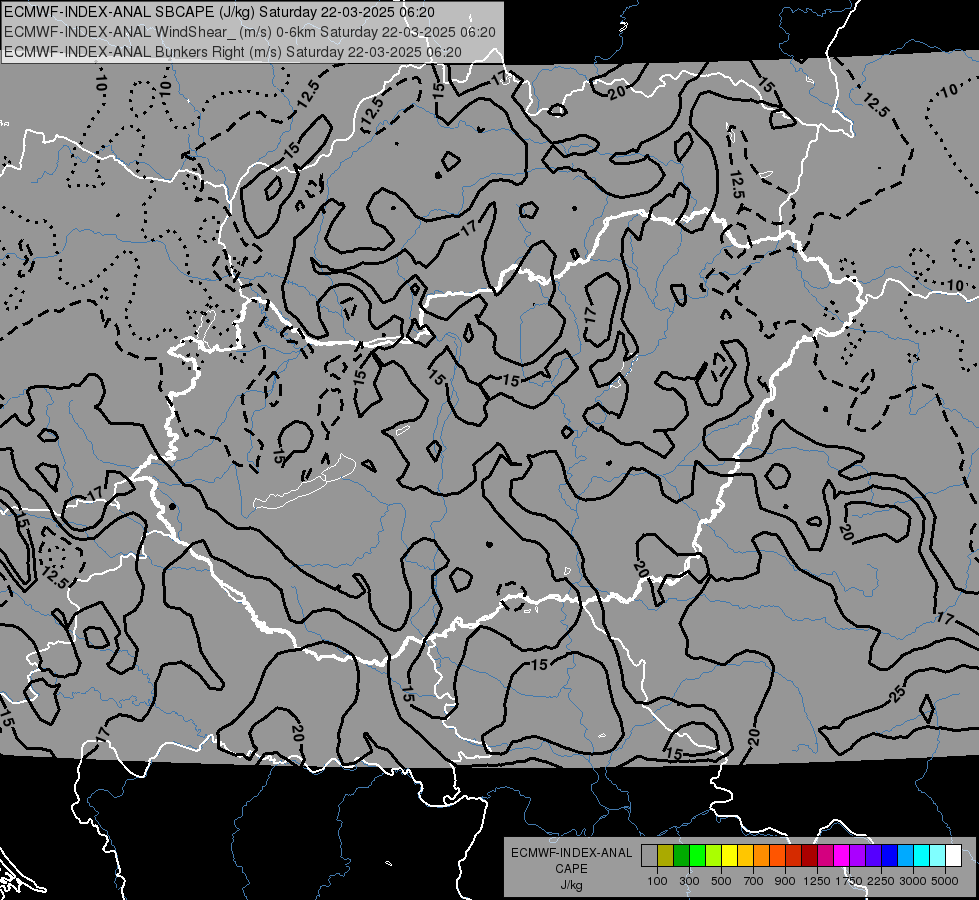Click the CAPE word in legend
This screenshot has width=979, height=900.
tap(571, 868)
